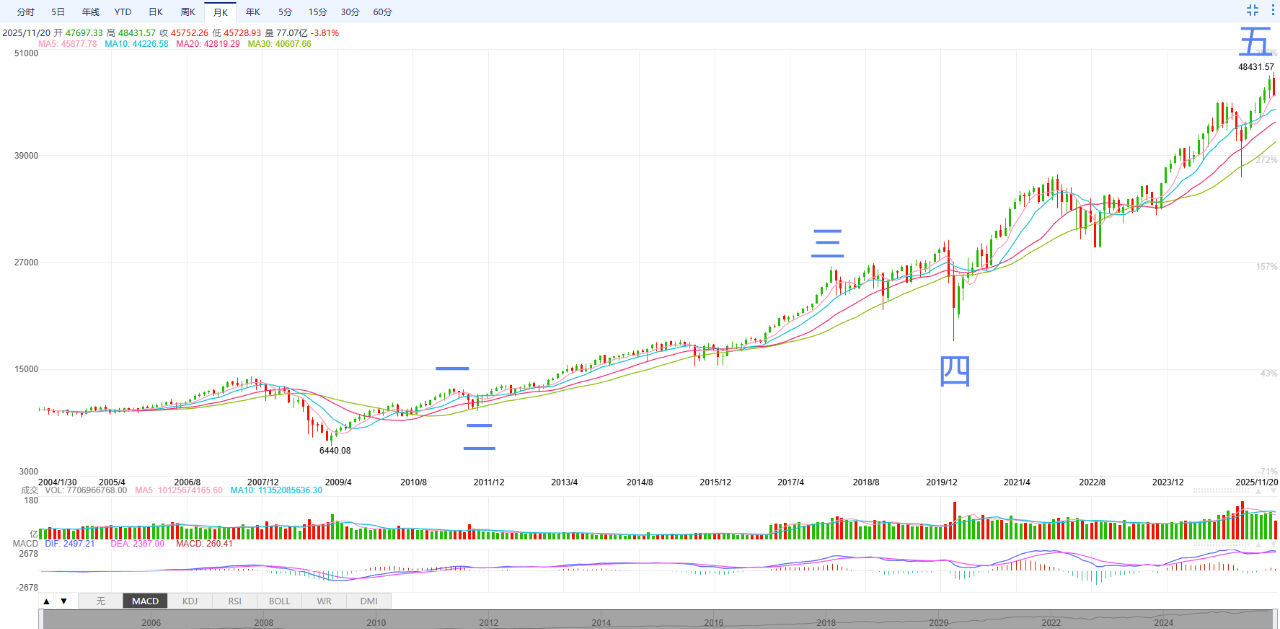Choose the 5日 five-day view
1280x629 pixels.
pos(58,12)
